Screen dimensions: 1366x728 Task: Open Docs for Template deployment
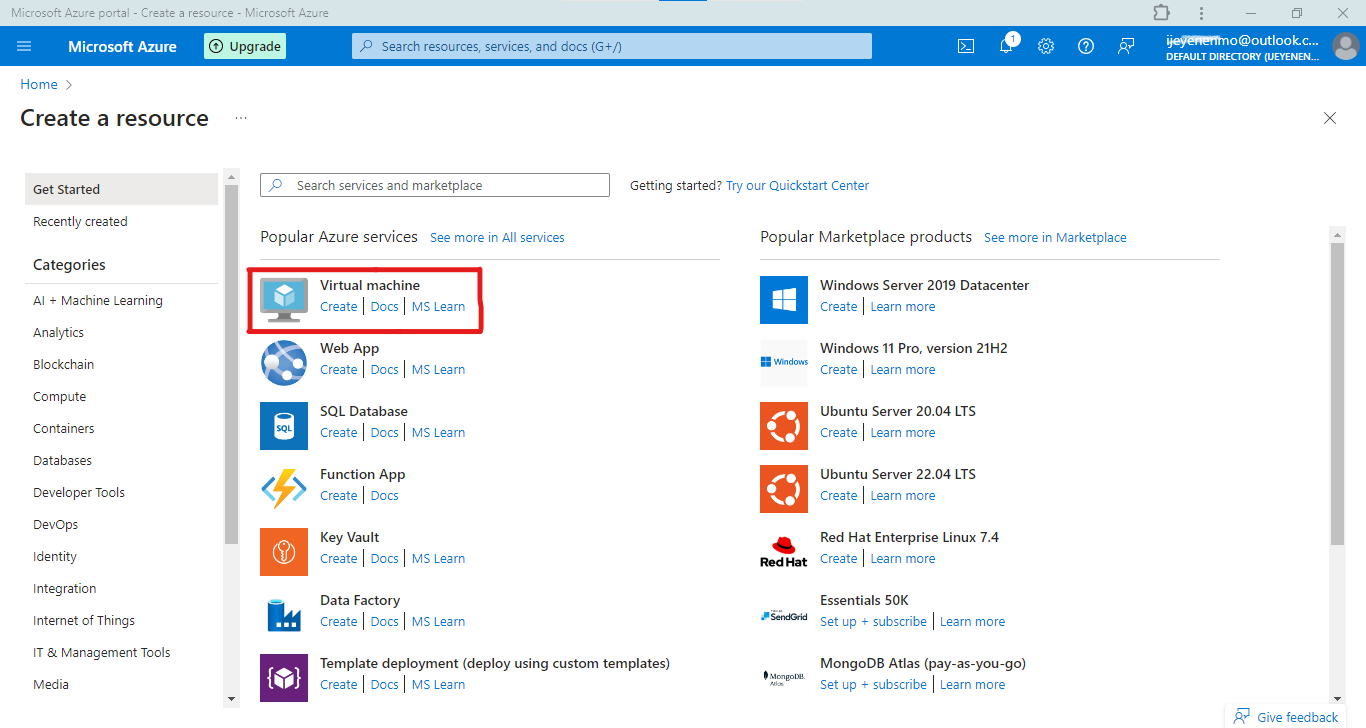385,685
